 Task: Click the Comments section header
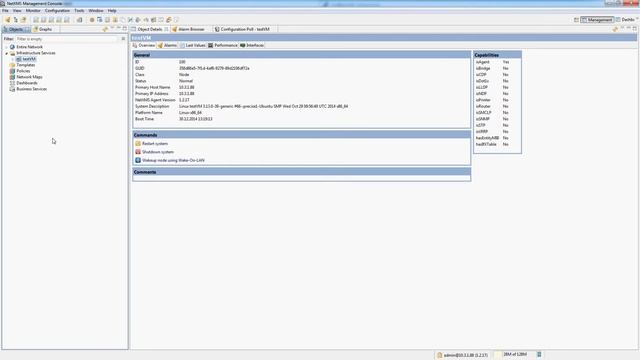pyautogui.click(x=302, y=172)
